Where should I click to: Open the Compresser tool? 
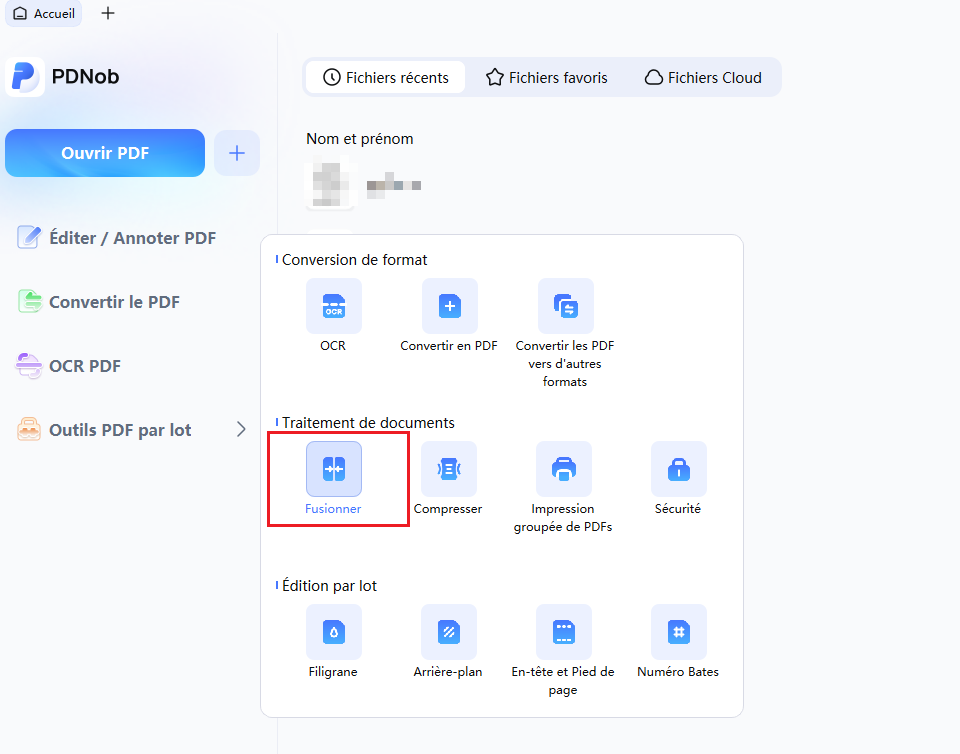449,469
